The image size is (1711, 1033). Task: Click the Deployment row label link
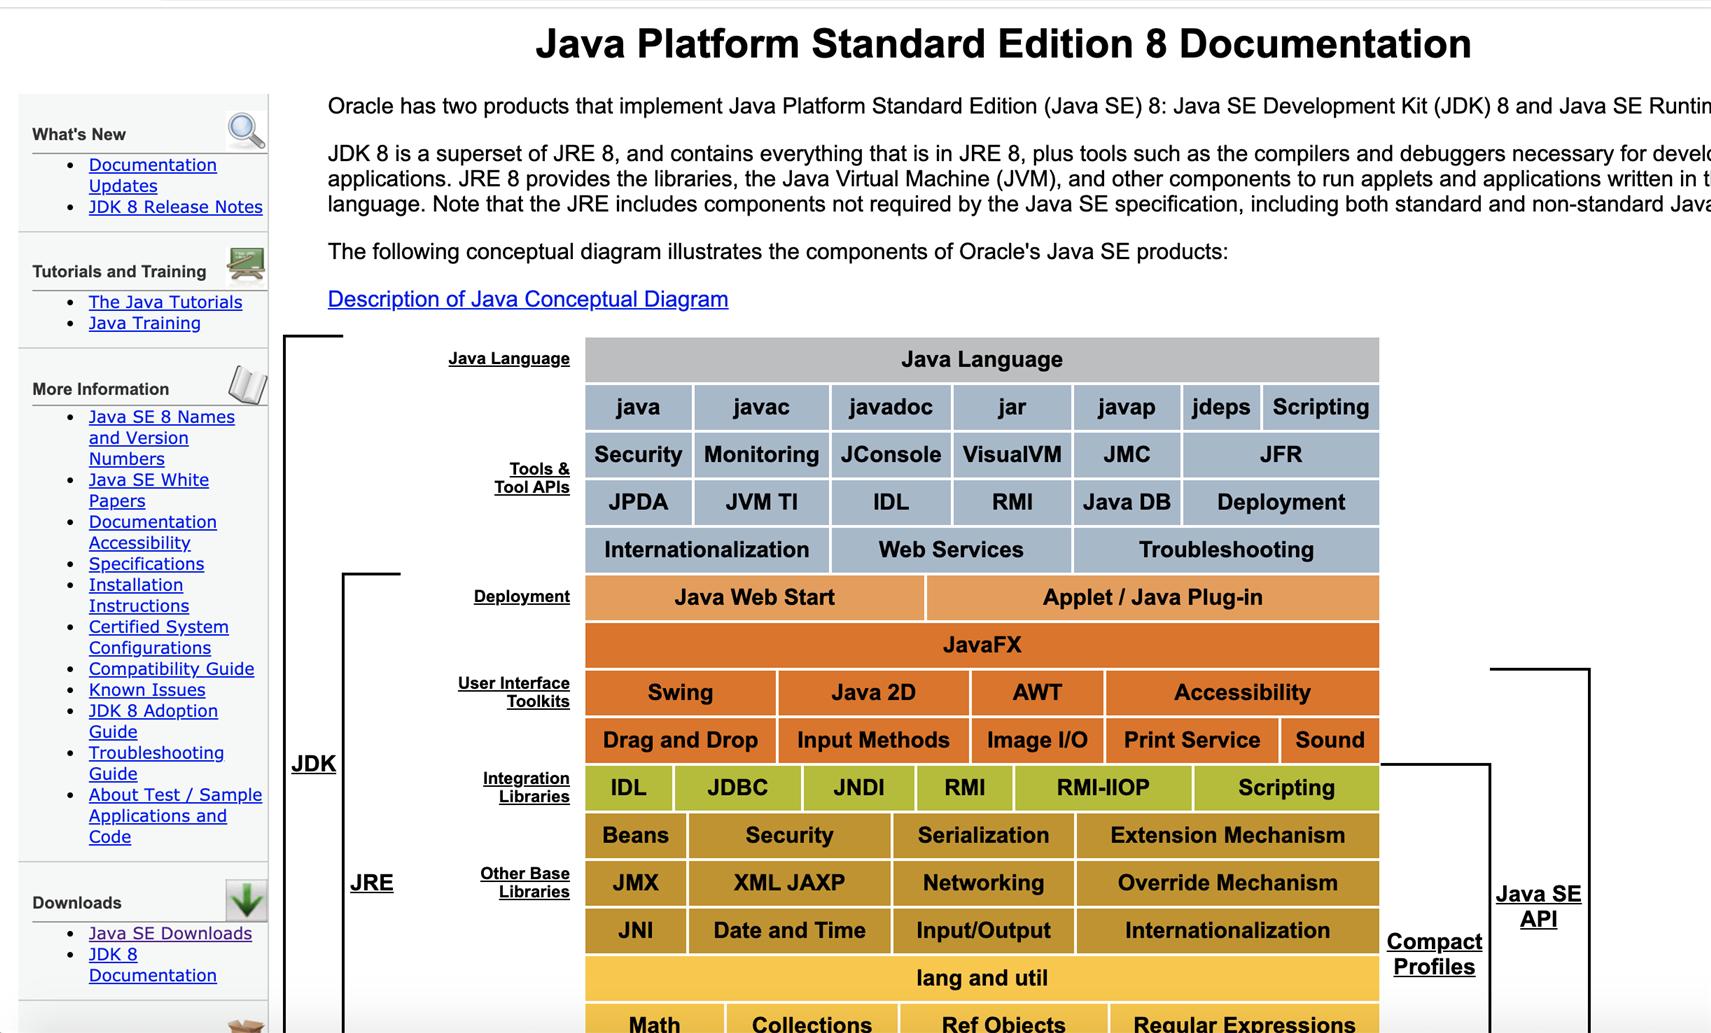pos(522,596)
